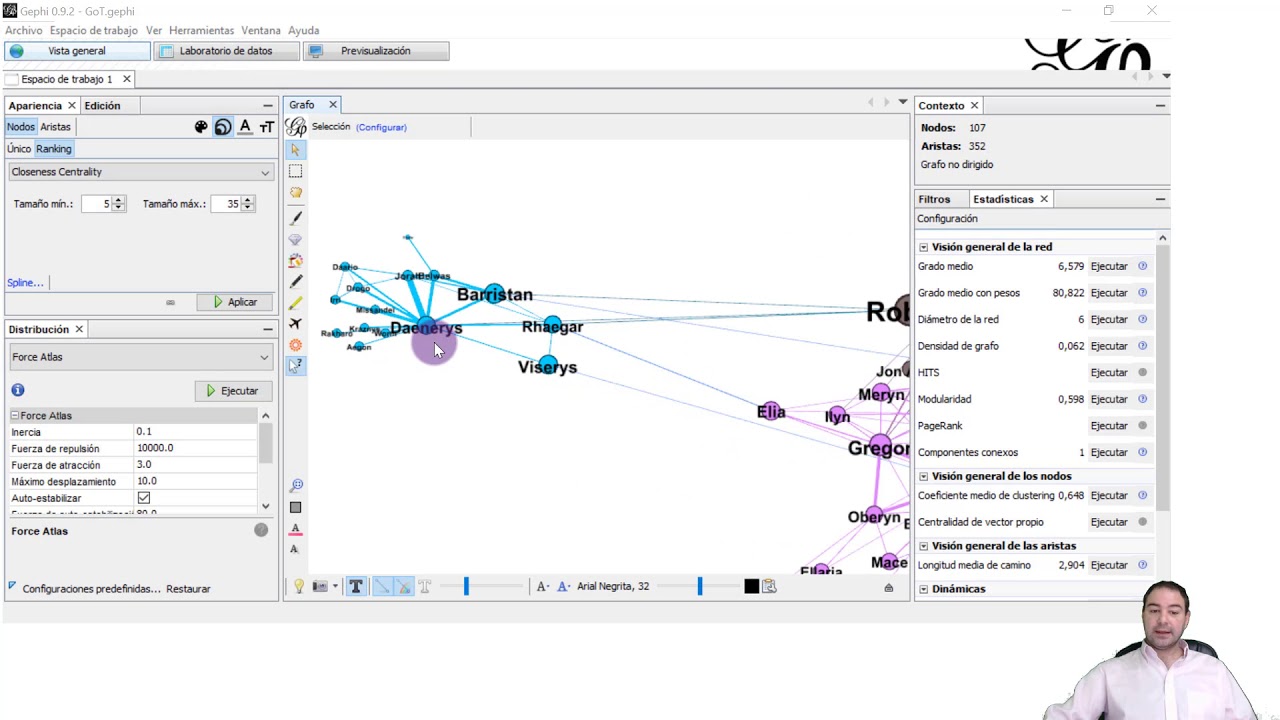Open the Ventana menu
Image resolution: width=1280 pixels, height=720 pixels.
pos(261,31)
